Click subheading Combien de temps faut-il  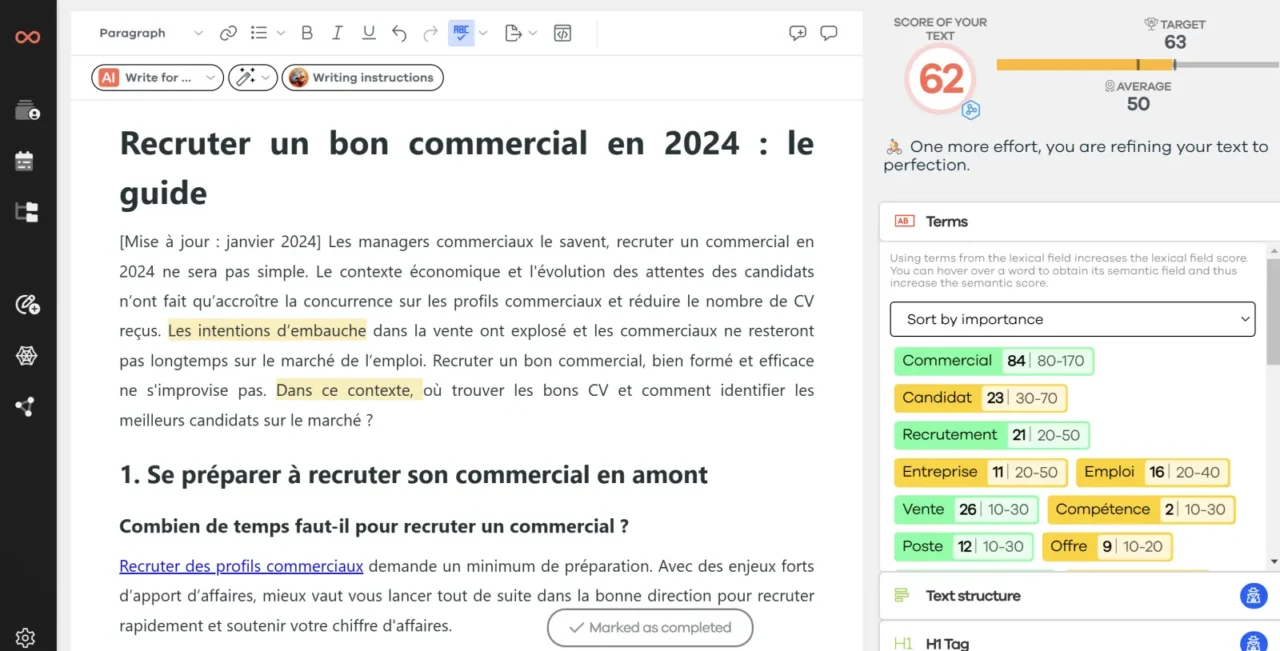tap(374, 526)
